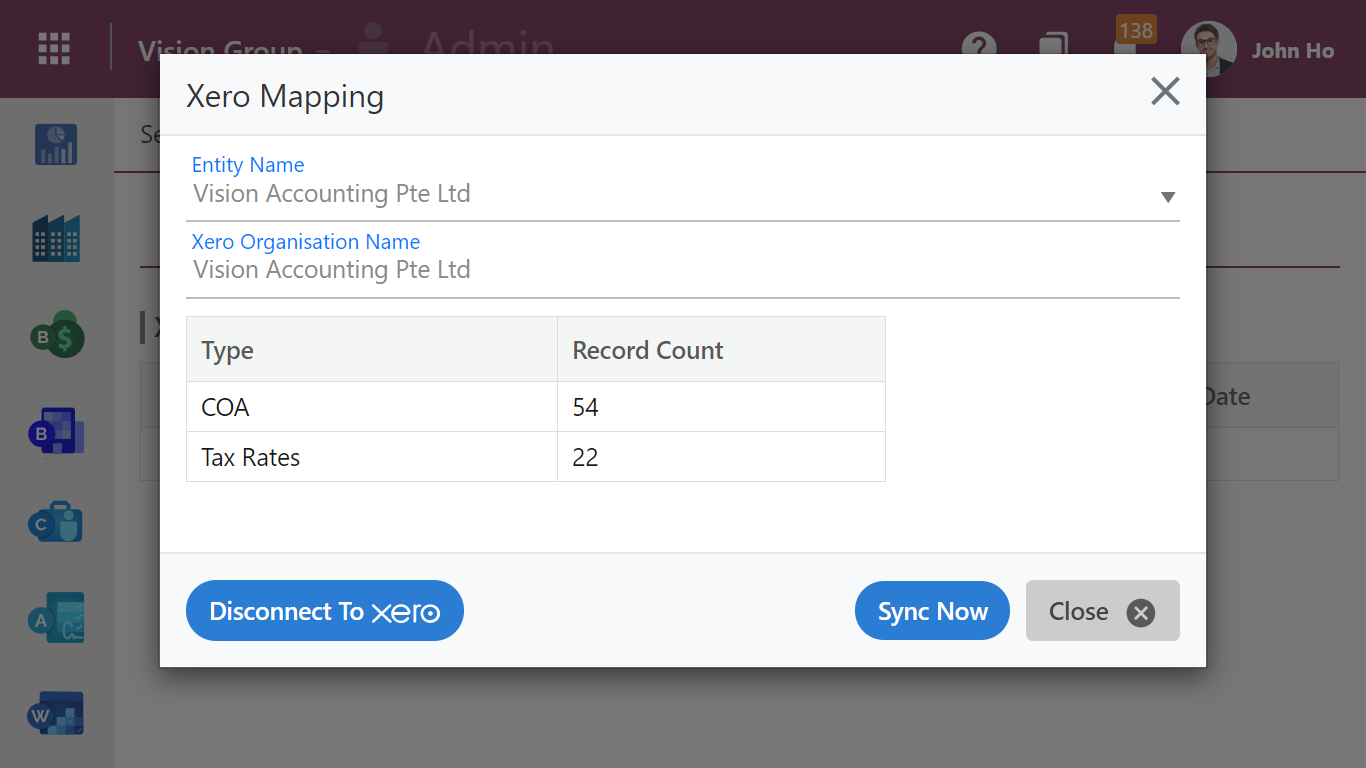Click the Disconnect To Xero button
The height and width of the screenshot is (768, 1366).
click(x=325, y=611)
